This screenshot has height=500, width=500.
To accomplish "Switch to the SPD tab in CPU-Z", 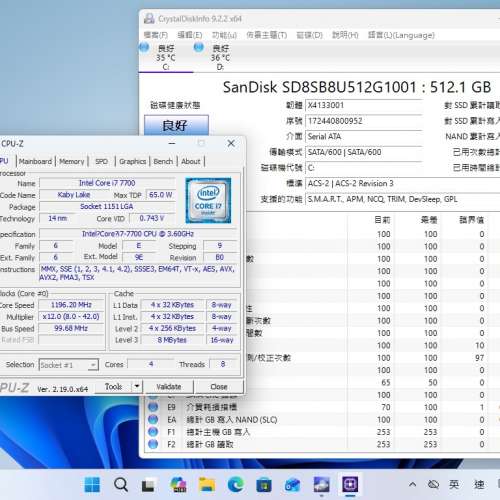I will click(101, 161).
